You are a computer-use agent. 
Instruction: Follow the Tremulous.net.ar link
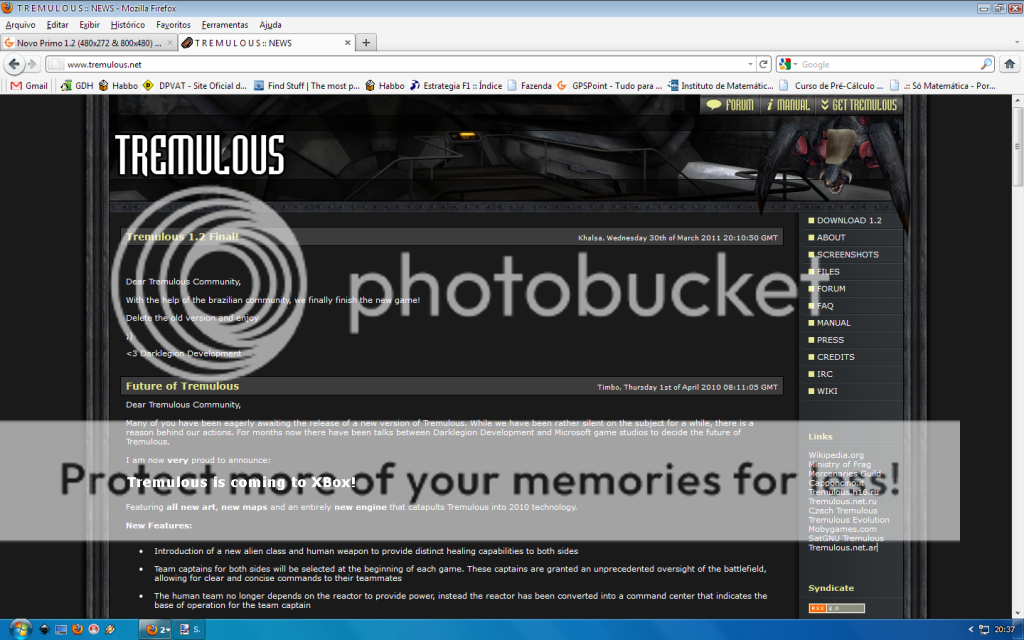[x=843, y=547]
